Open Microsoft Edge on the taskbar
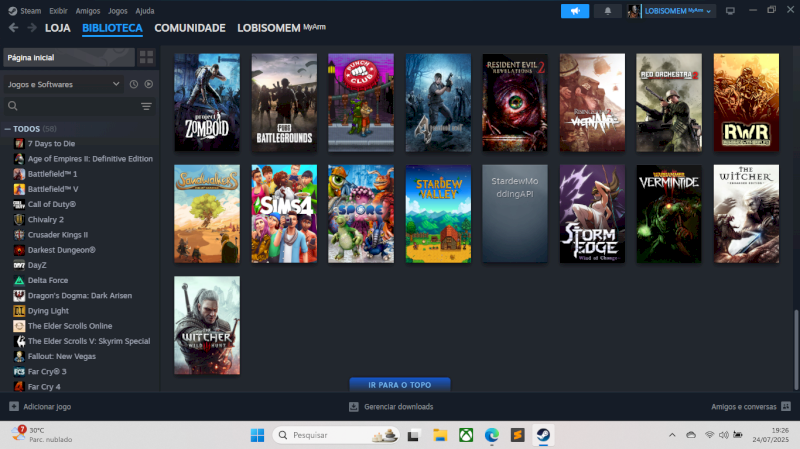 [x=492, y=435]
